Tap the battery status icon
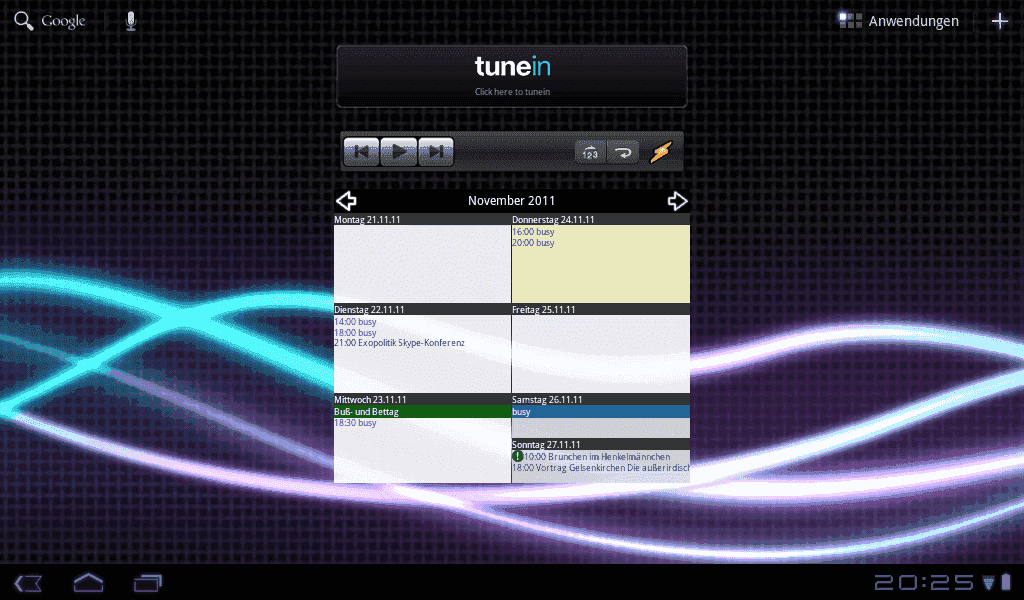Screen dimensions: 1024x600 pyautogui.click(x=1006, y=582)
